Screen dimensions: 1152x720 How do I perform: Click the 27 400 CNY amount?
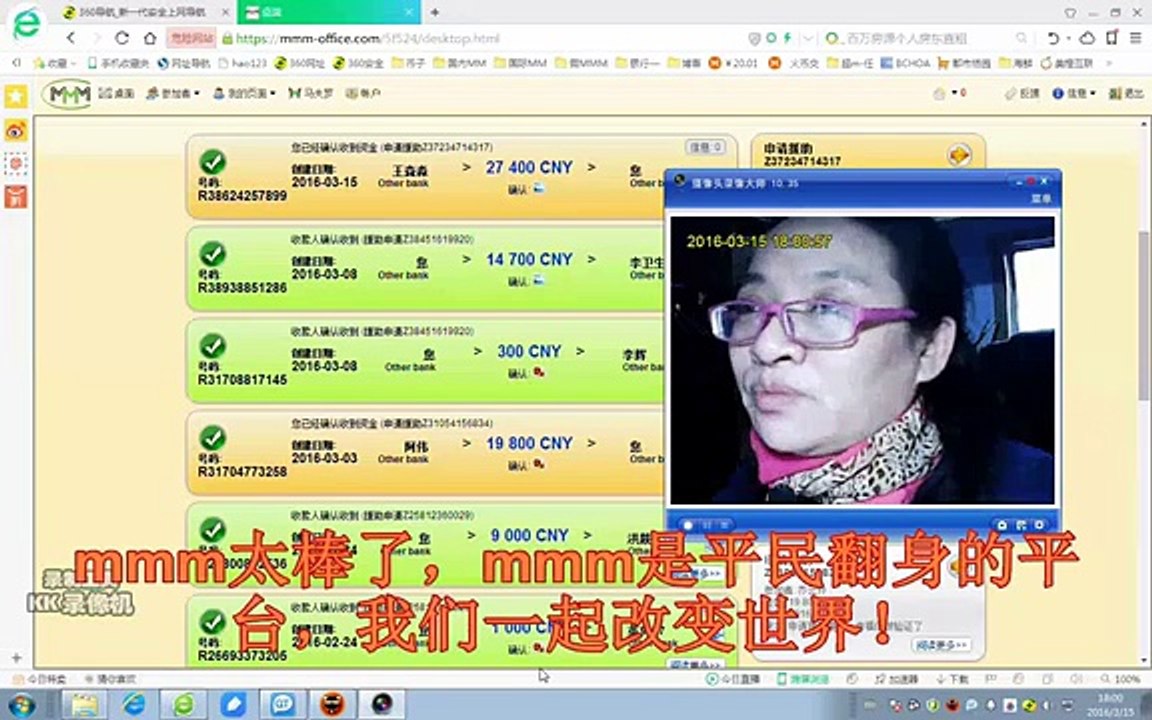tap(529, 168)
